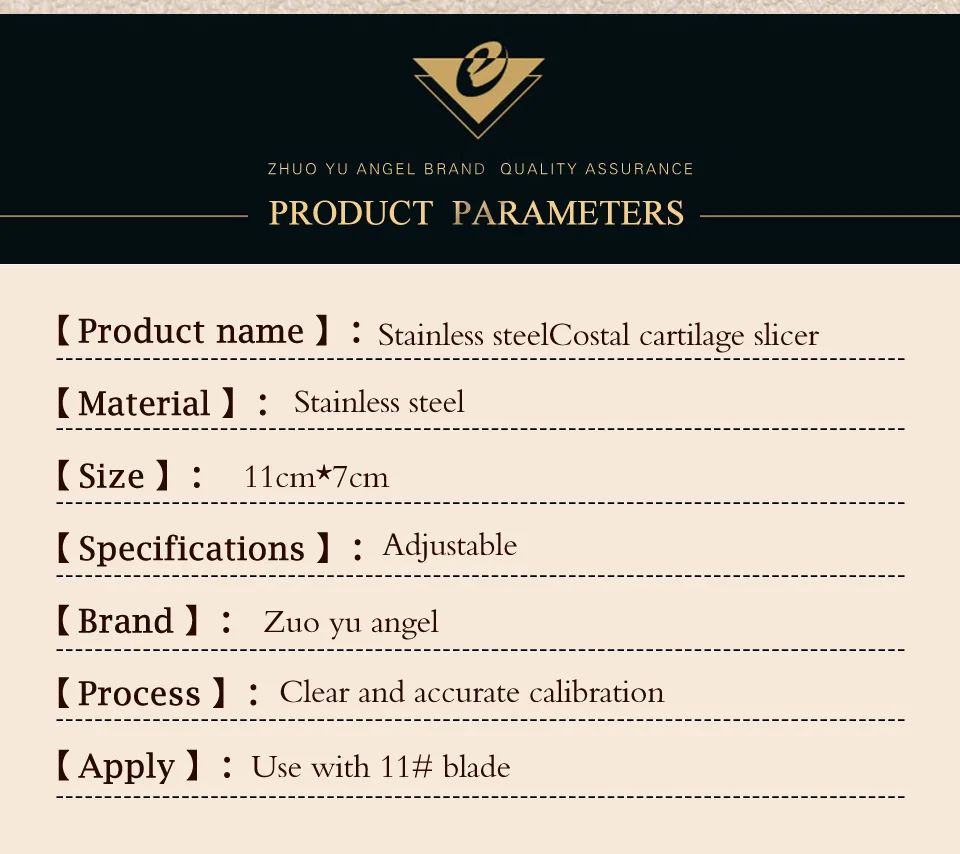Select the Process label
Viewport: 960px width, 854px height.
click(x=141, y=693)
